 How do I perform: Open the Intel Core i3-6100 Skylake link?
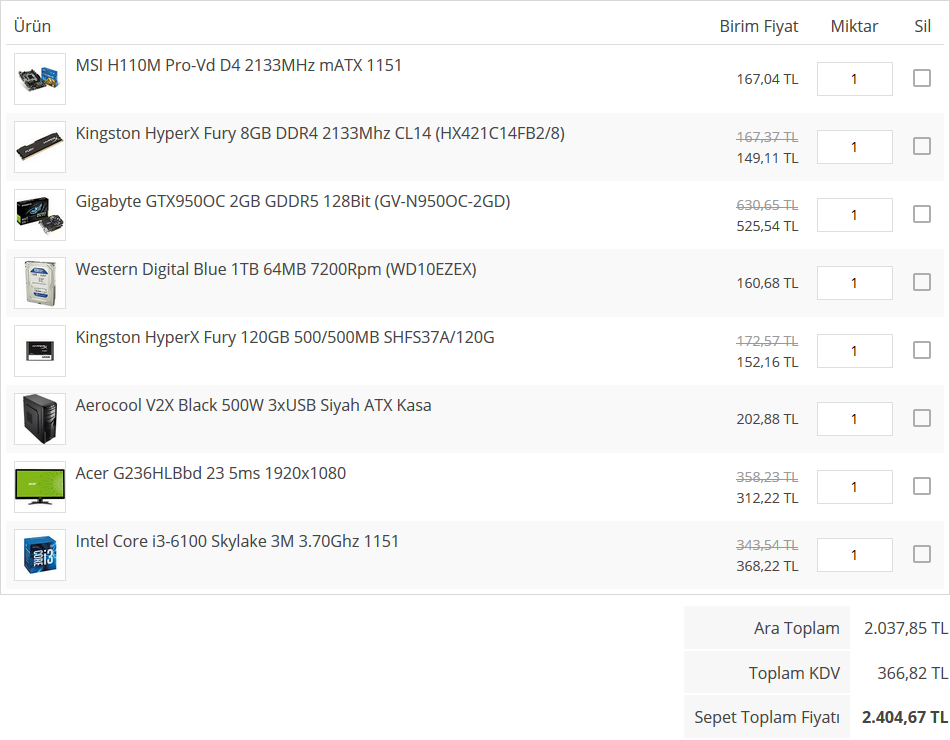click(237, 542)
